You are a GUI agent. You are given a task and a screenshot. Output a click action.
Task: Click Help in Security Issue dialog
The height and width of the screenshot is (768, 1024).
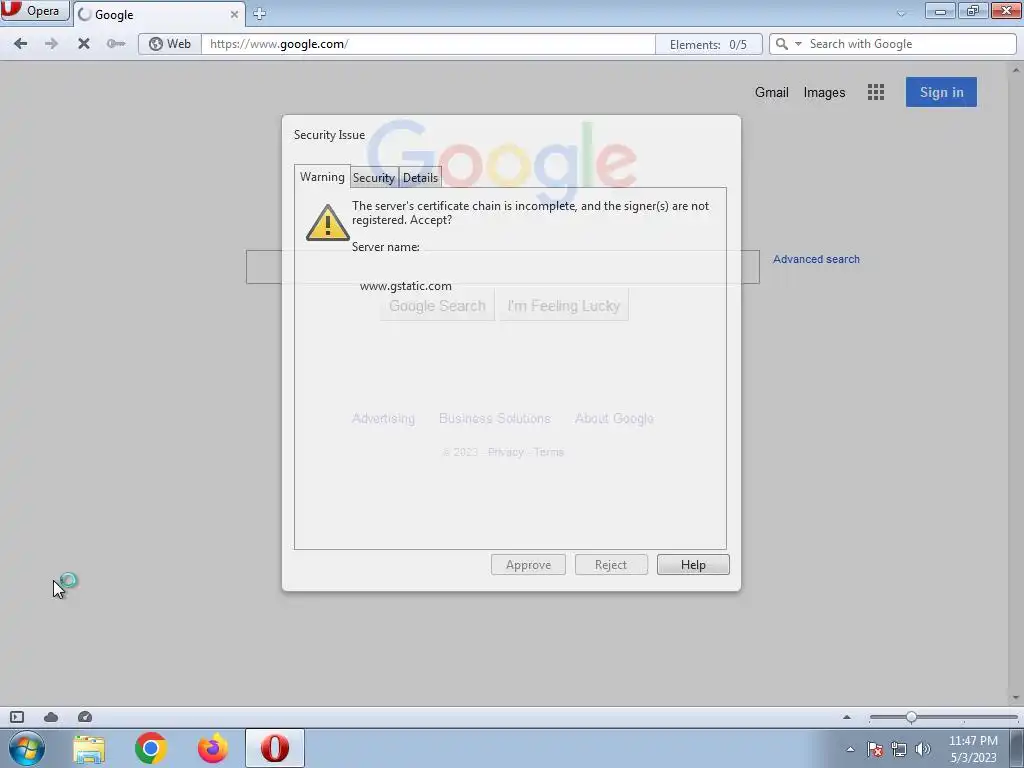(x=693, y=565)
